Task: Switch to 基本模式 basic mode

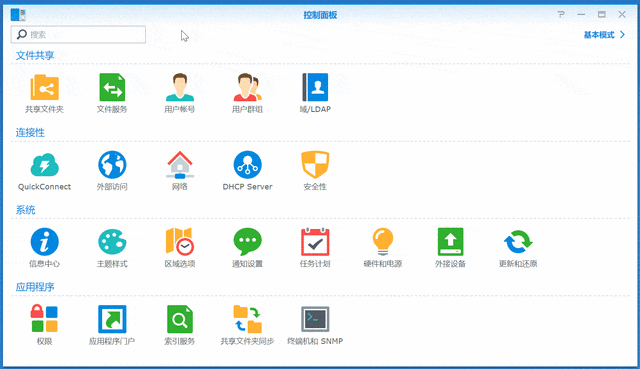Action: (599, 35)
